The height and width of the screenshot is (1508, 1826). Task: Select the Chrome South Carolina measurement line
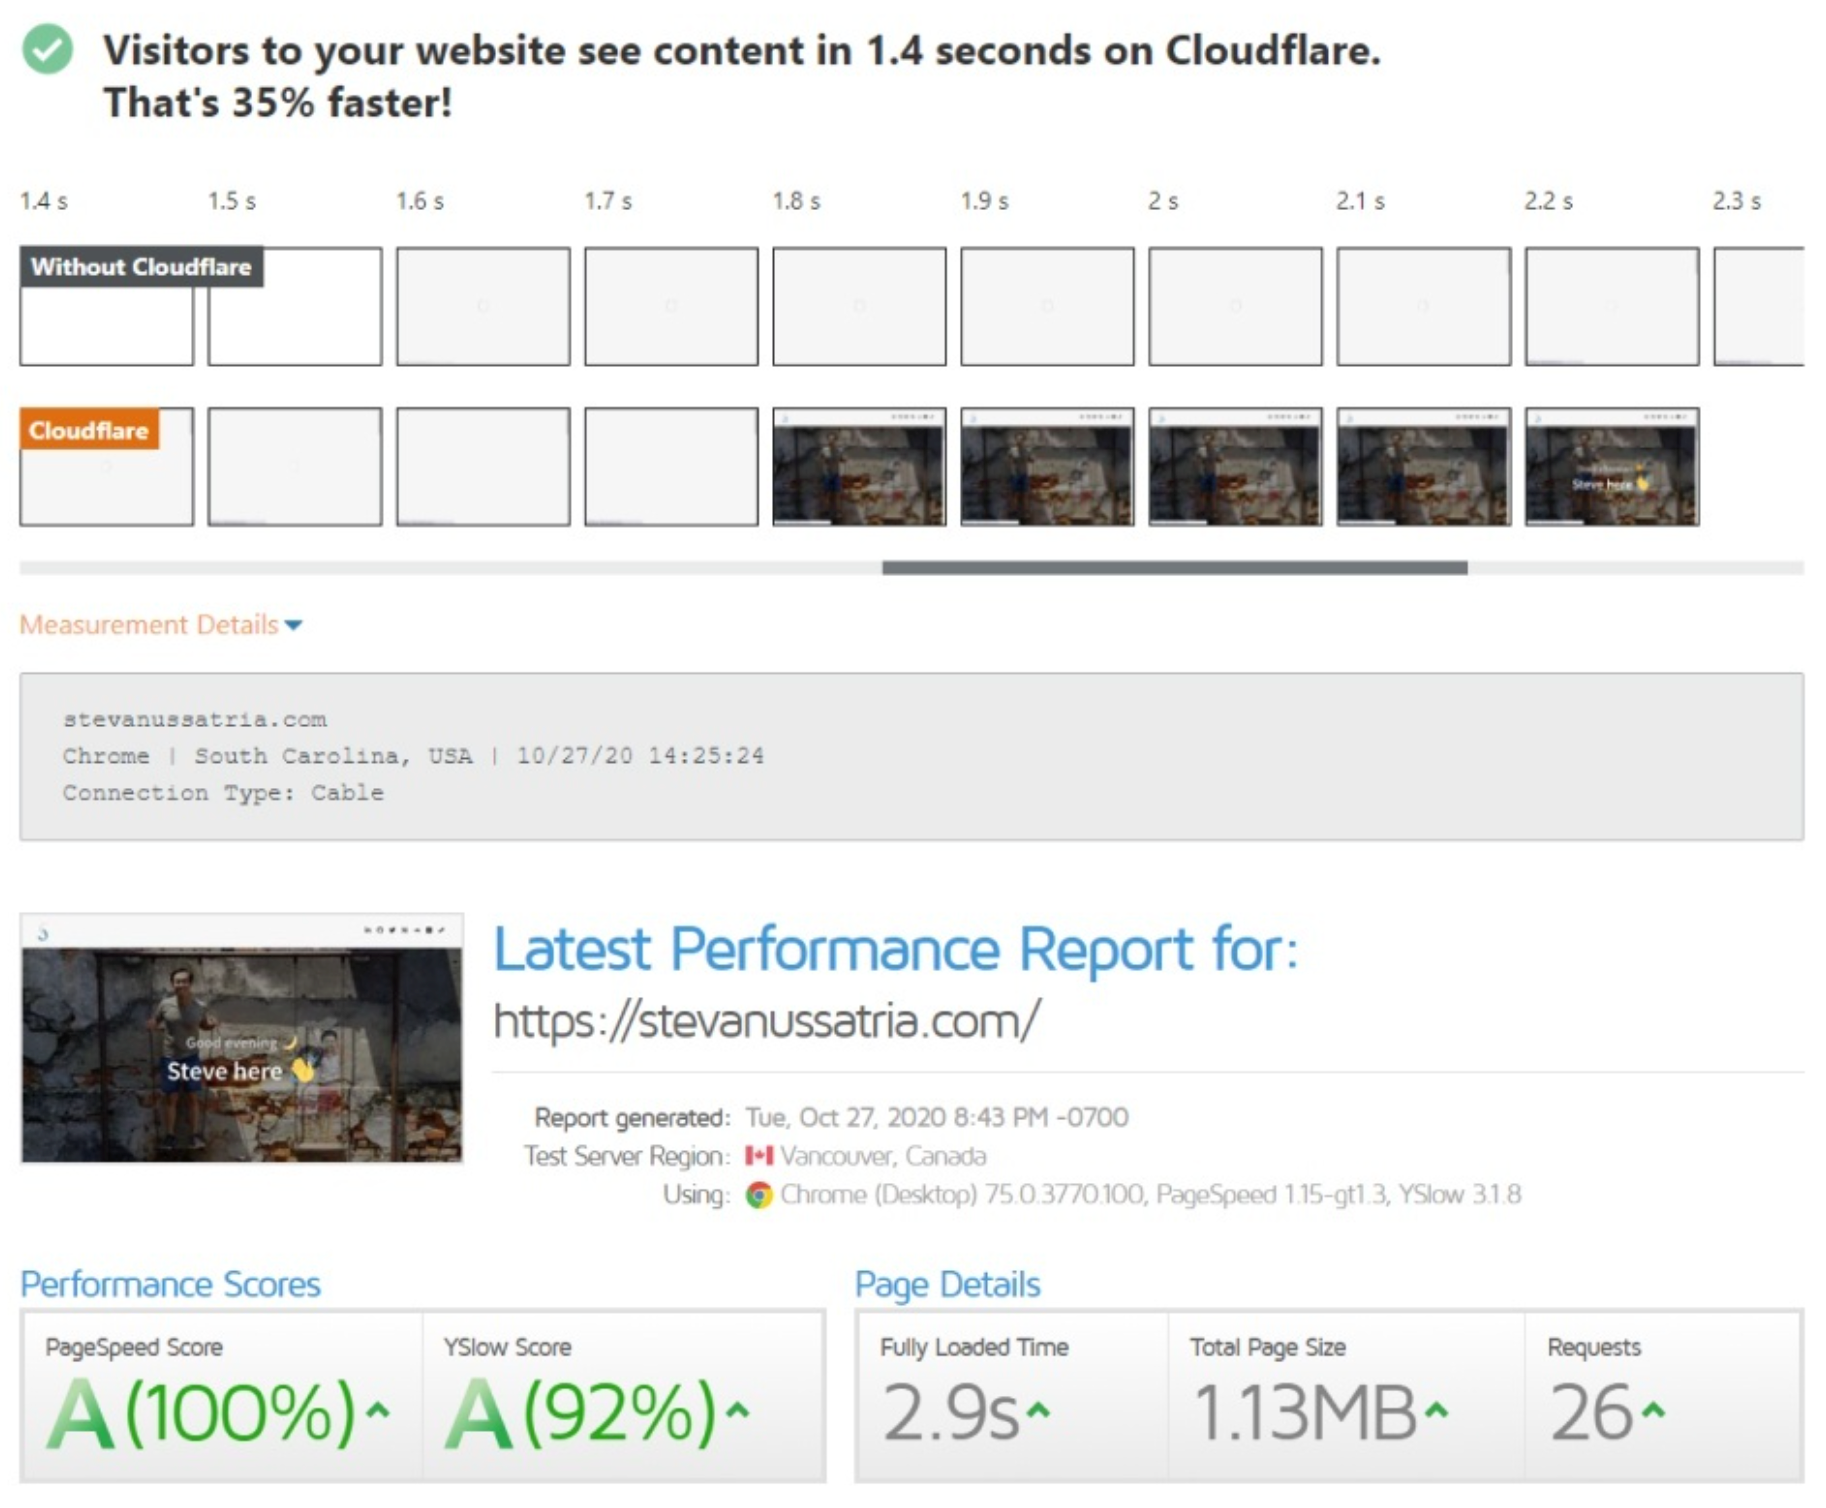coord(413,755)
